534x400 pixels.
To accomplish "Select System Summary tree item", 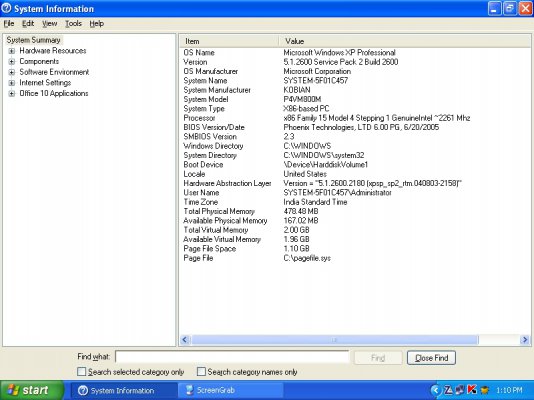I will click(x=33, y=40).
